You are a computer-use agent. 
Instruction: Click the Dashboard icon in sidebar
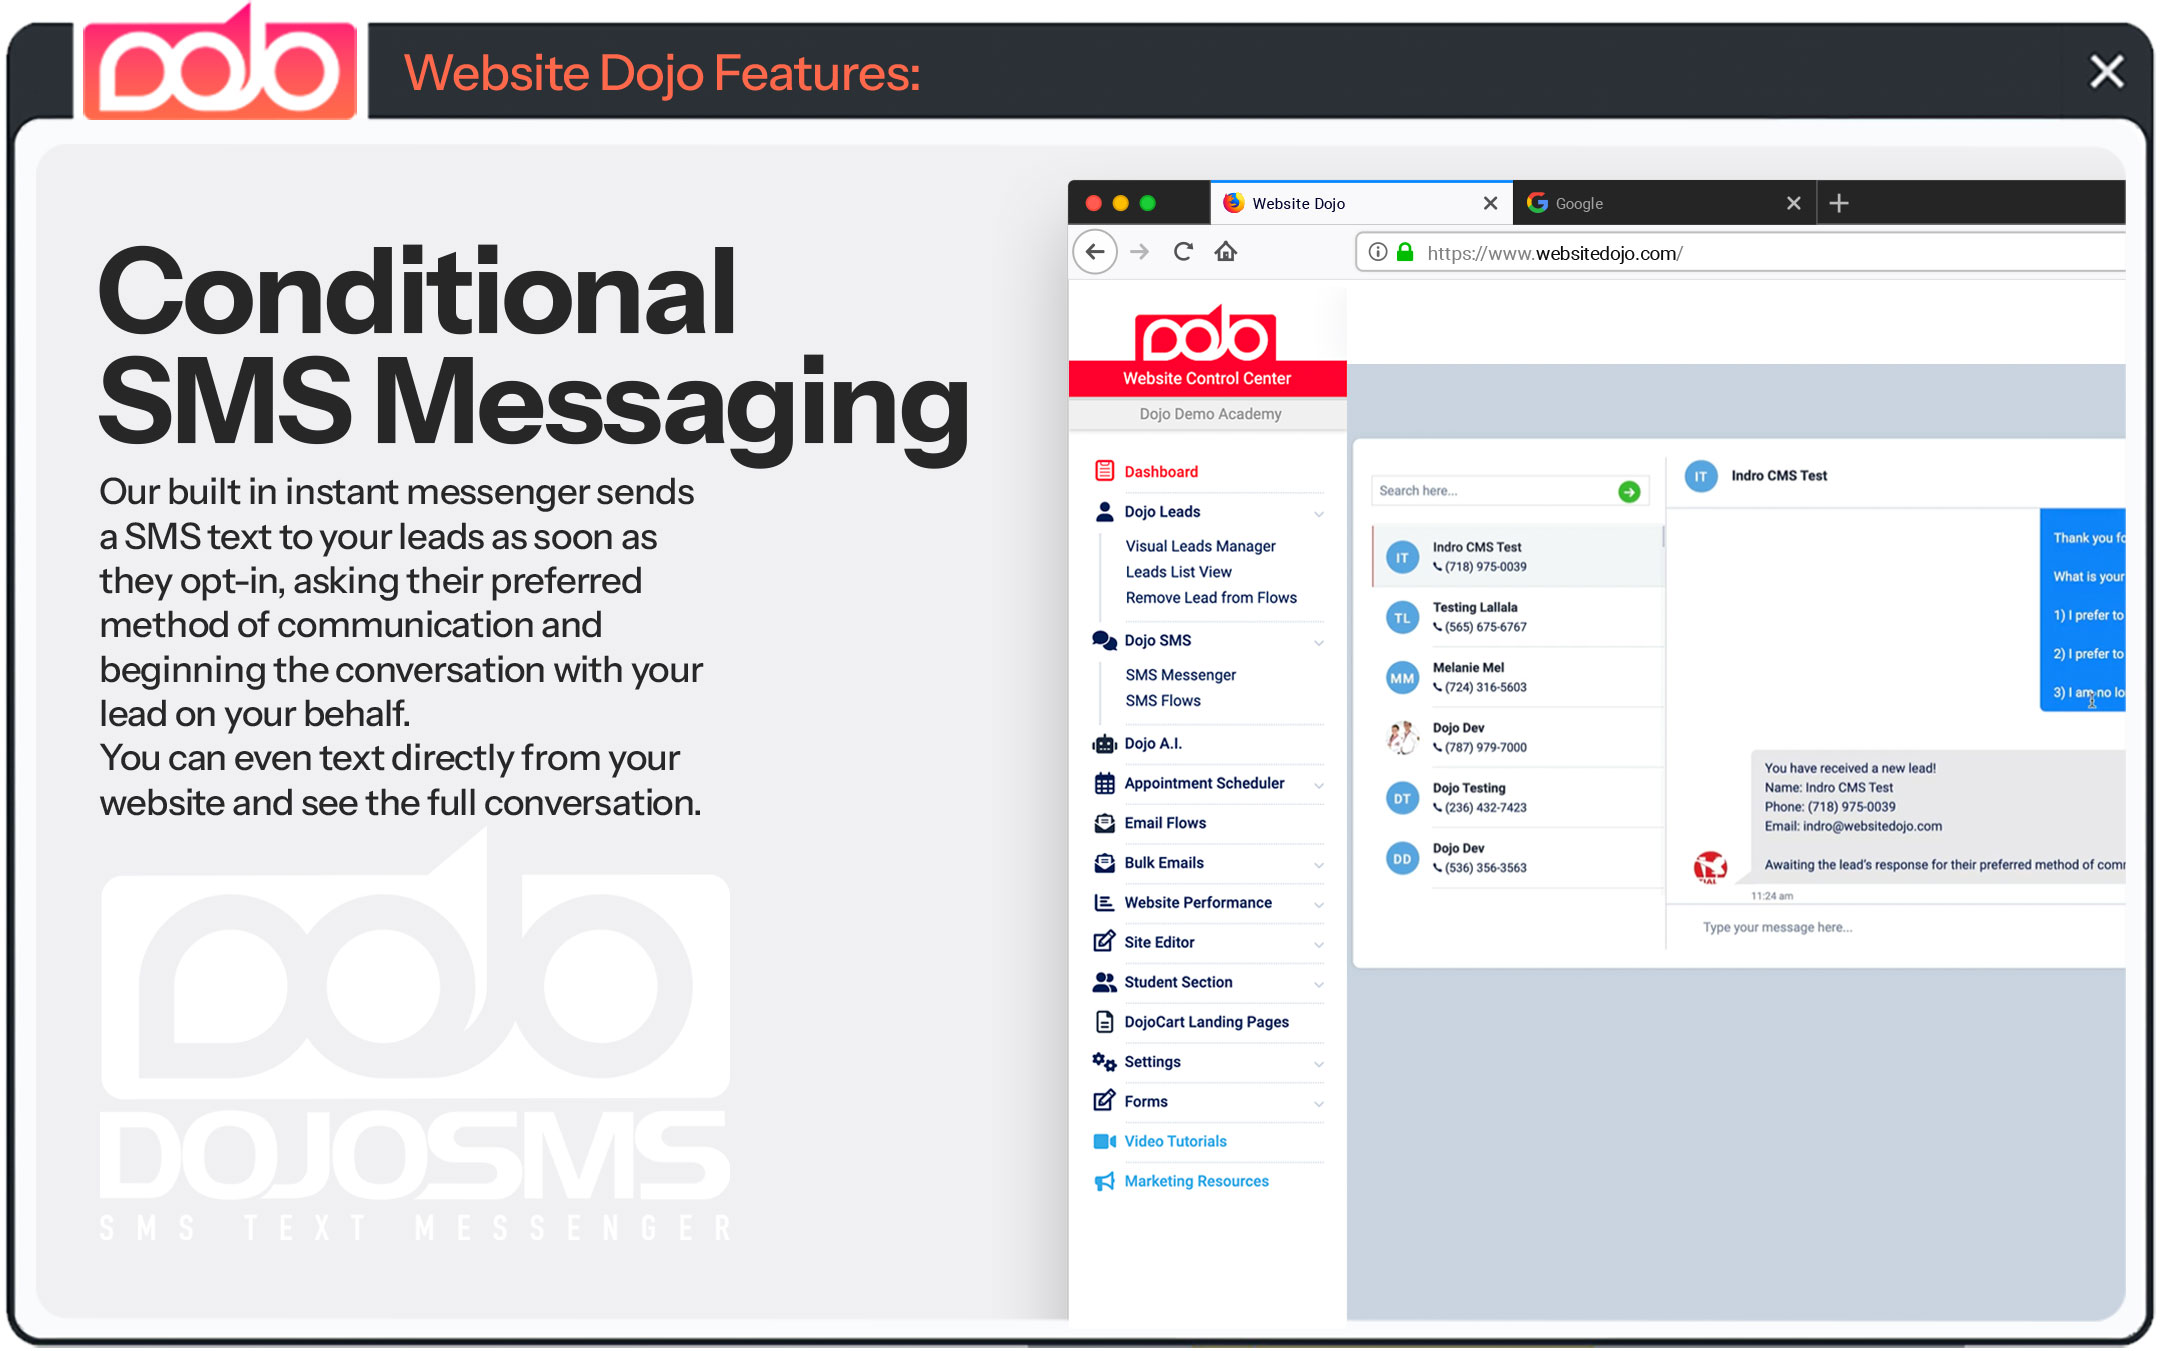[1104, 471]
